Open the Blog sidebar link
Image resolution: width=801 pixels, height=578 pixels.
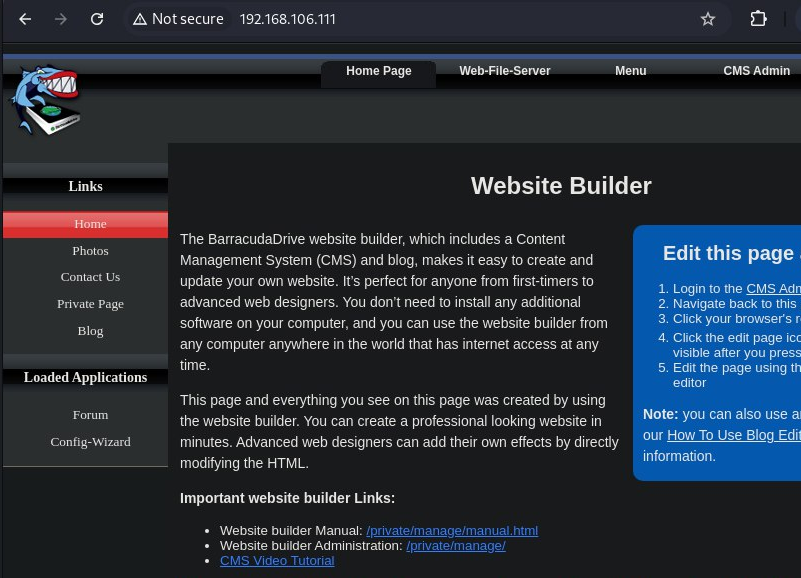(x=90, y=331)
